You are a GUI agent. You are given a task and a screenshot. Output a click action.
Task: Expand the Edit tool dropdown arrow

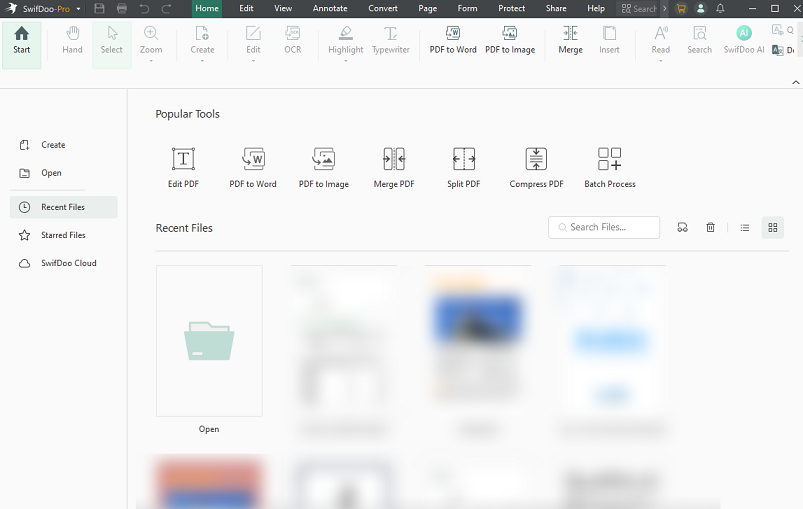click(253, 61)
